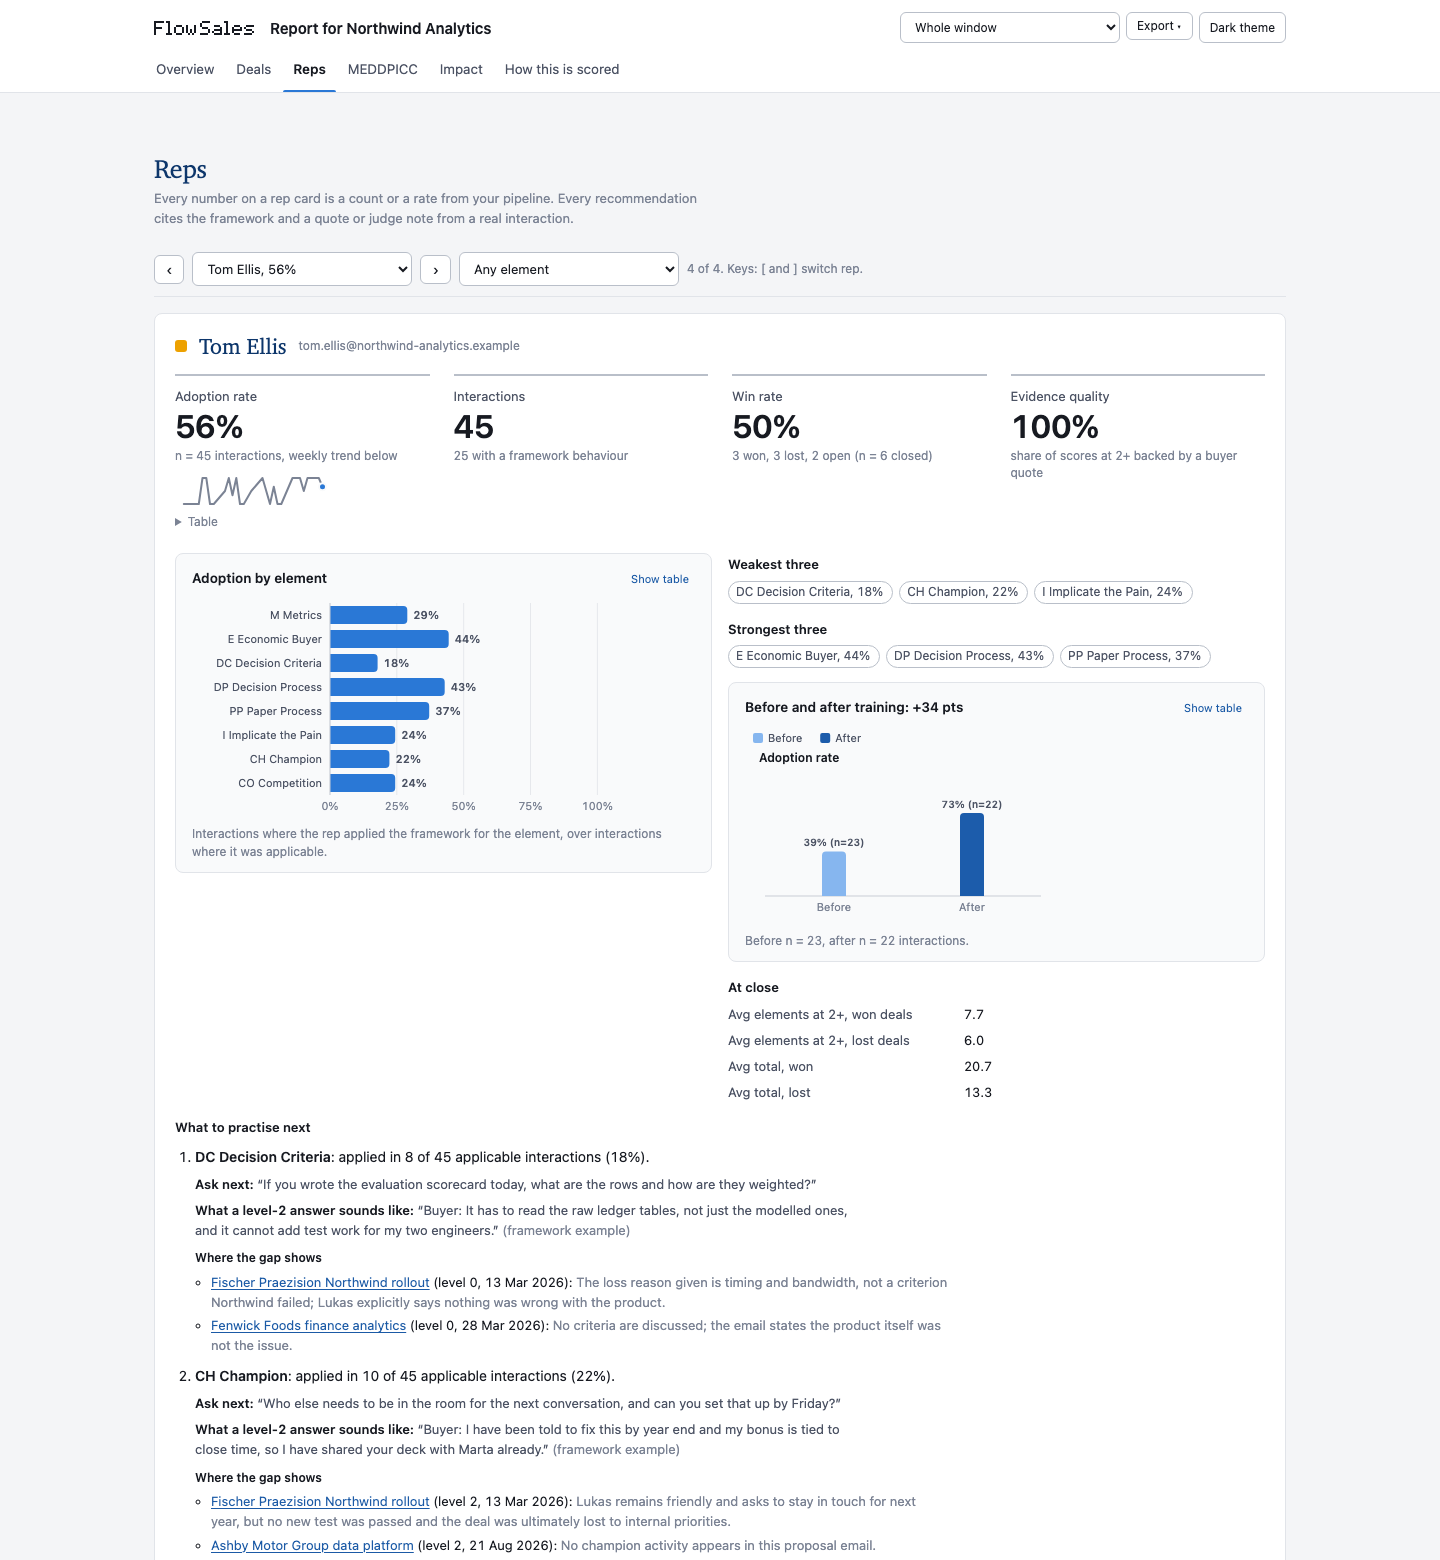Click the FlowSales logo
Viewport: 1440px width, 1560px height.
204,28
